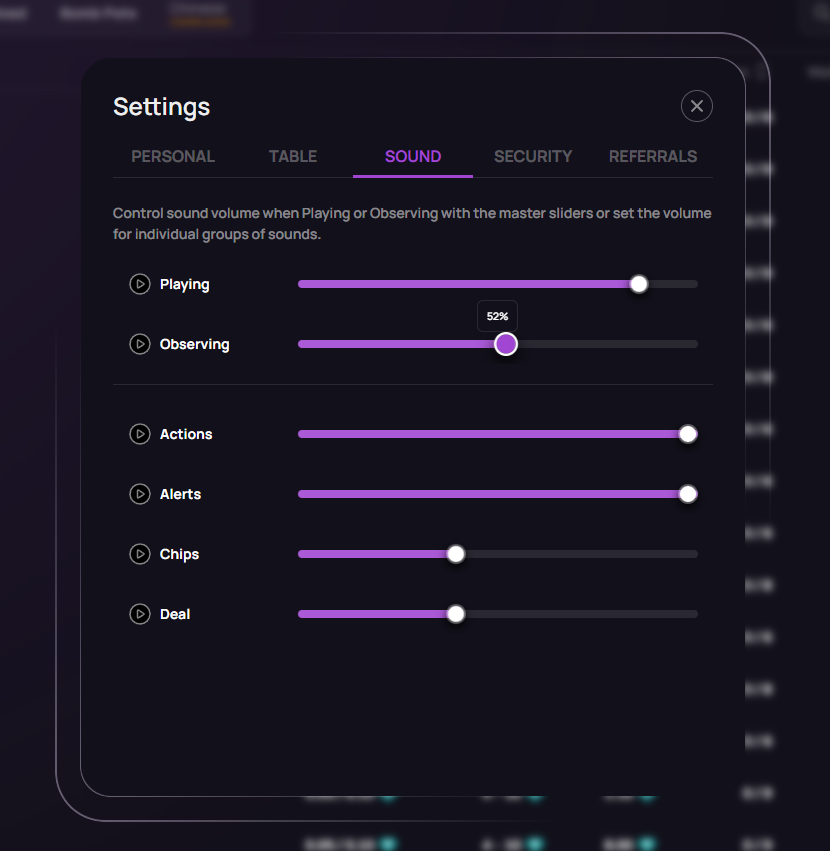Preview the Deal sound
Image resolution: width=830 pixels, height=851 pixels.
[140, 614]
